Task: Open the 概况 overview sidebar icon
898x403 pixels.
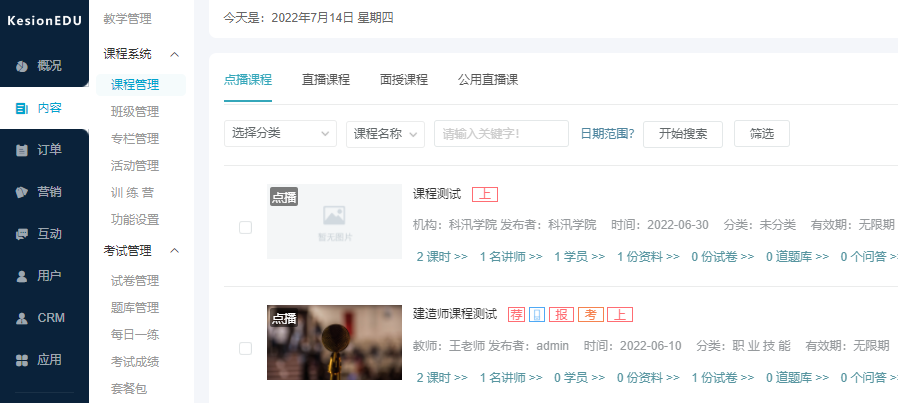Action: (x=22, y=66)
